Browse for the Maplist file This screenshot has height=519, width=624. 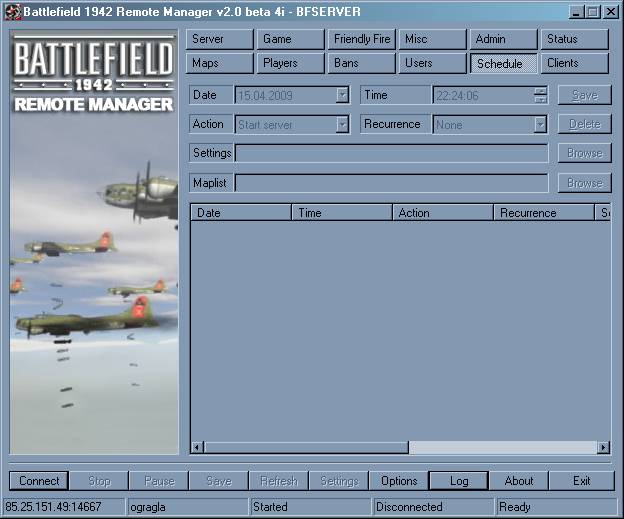tap(584, 183)
